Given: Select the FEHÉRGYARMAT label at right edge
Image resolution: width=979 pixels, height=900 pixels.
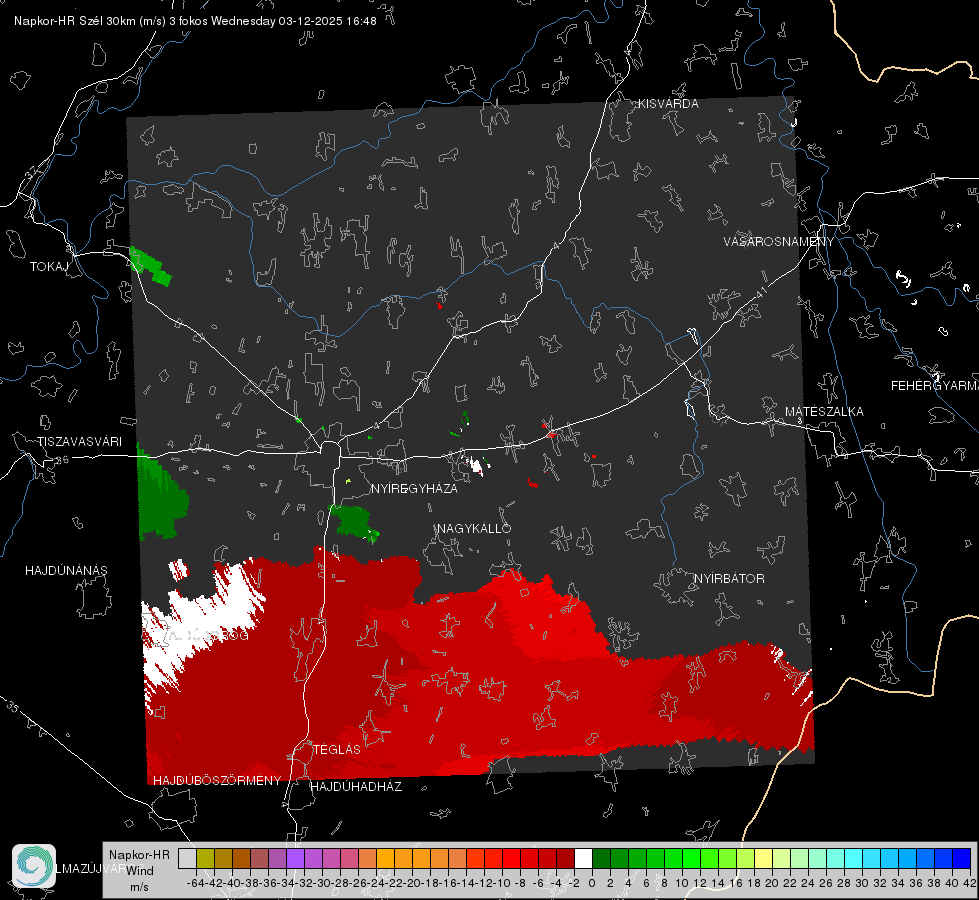Looking at the screenshot, I should click(x=934, y=386).
